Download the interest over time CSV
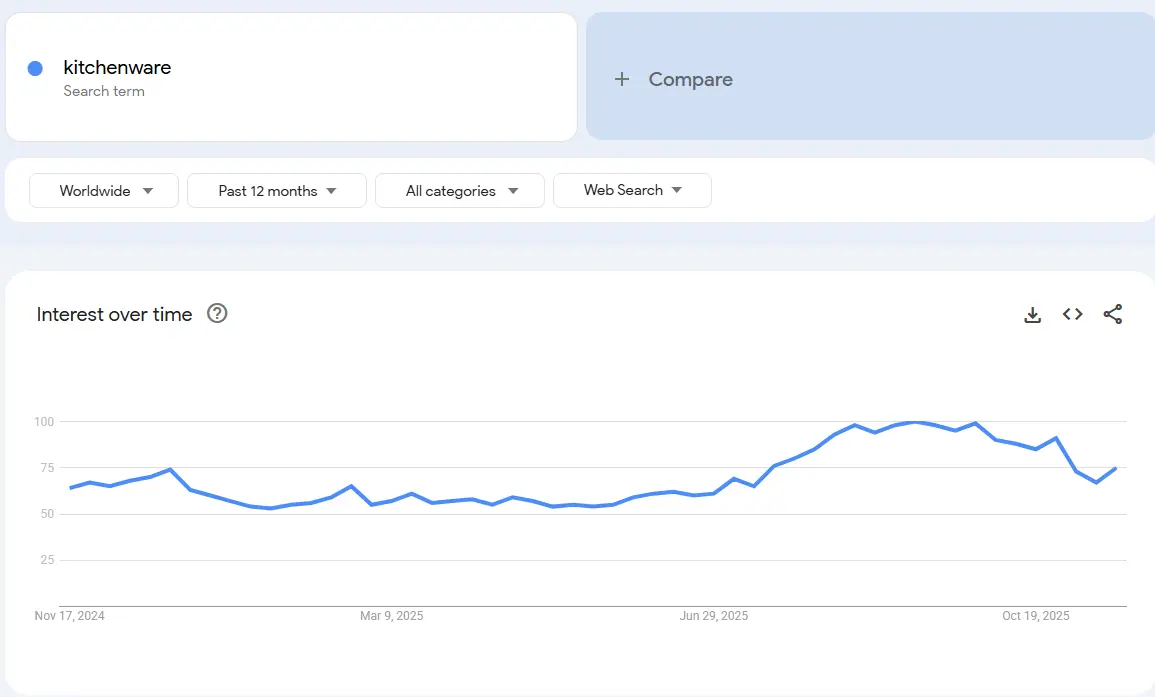This screenshot has width=1155, height=697. click(x=1033, y=315)
